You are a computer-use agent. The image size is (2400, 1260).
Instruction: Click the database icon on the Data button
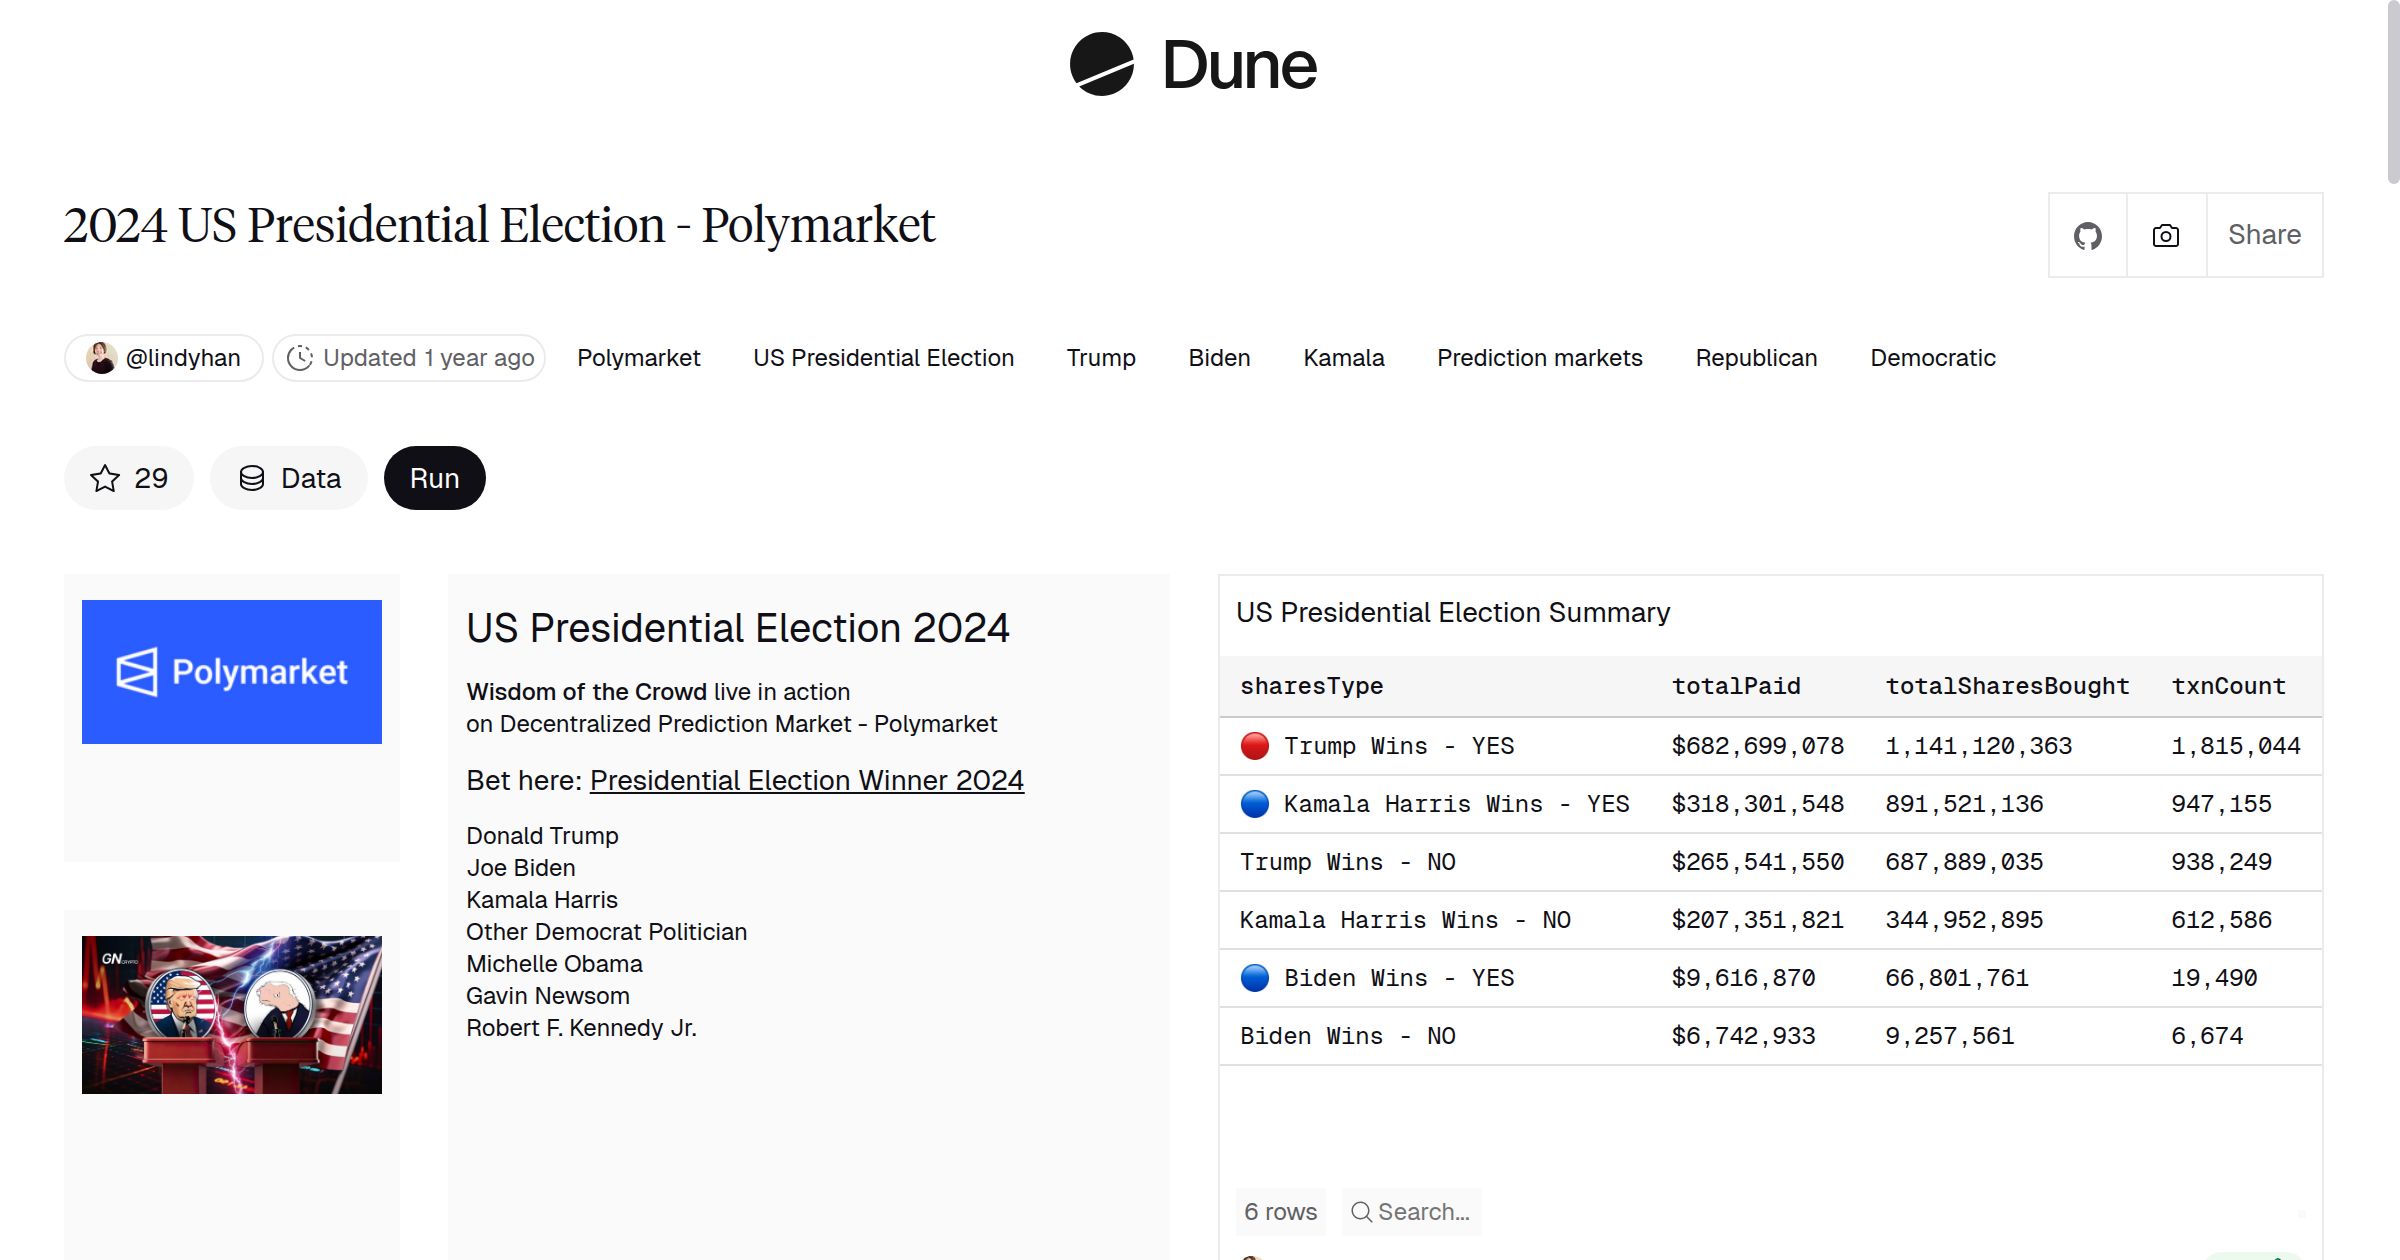click(x=251, y=477)
